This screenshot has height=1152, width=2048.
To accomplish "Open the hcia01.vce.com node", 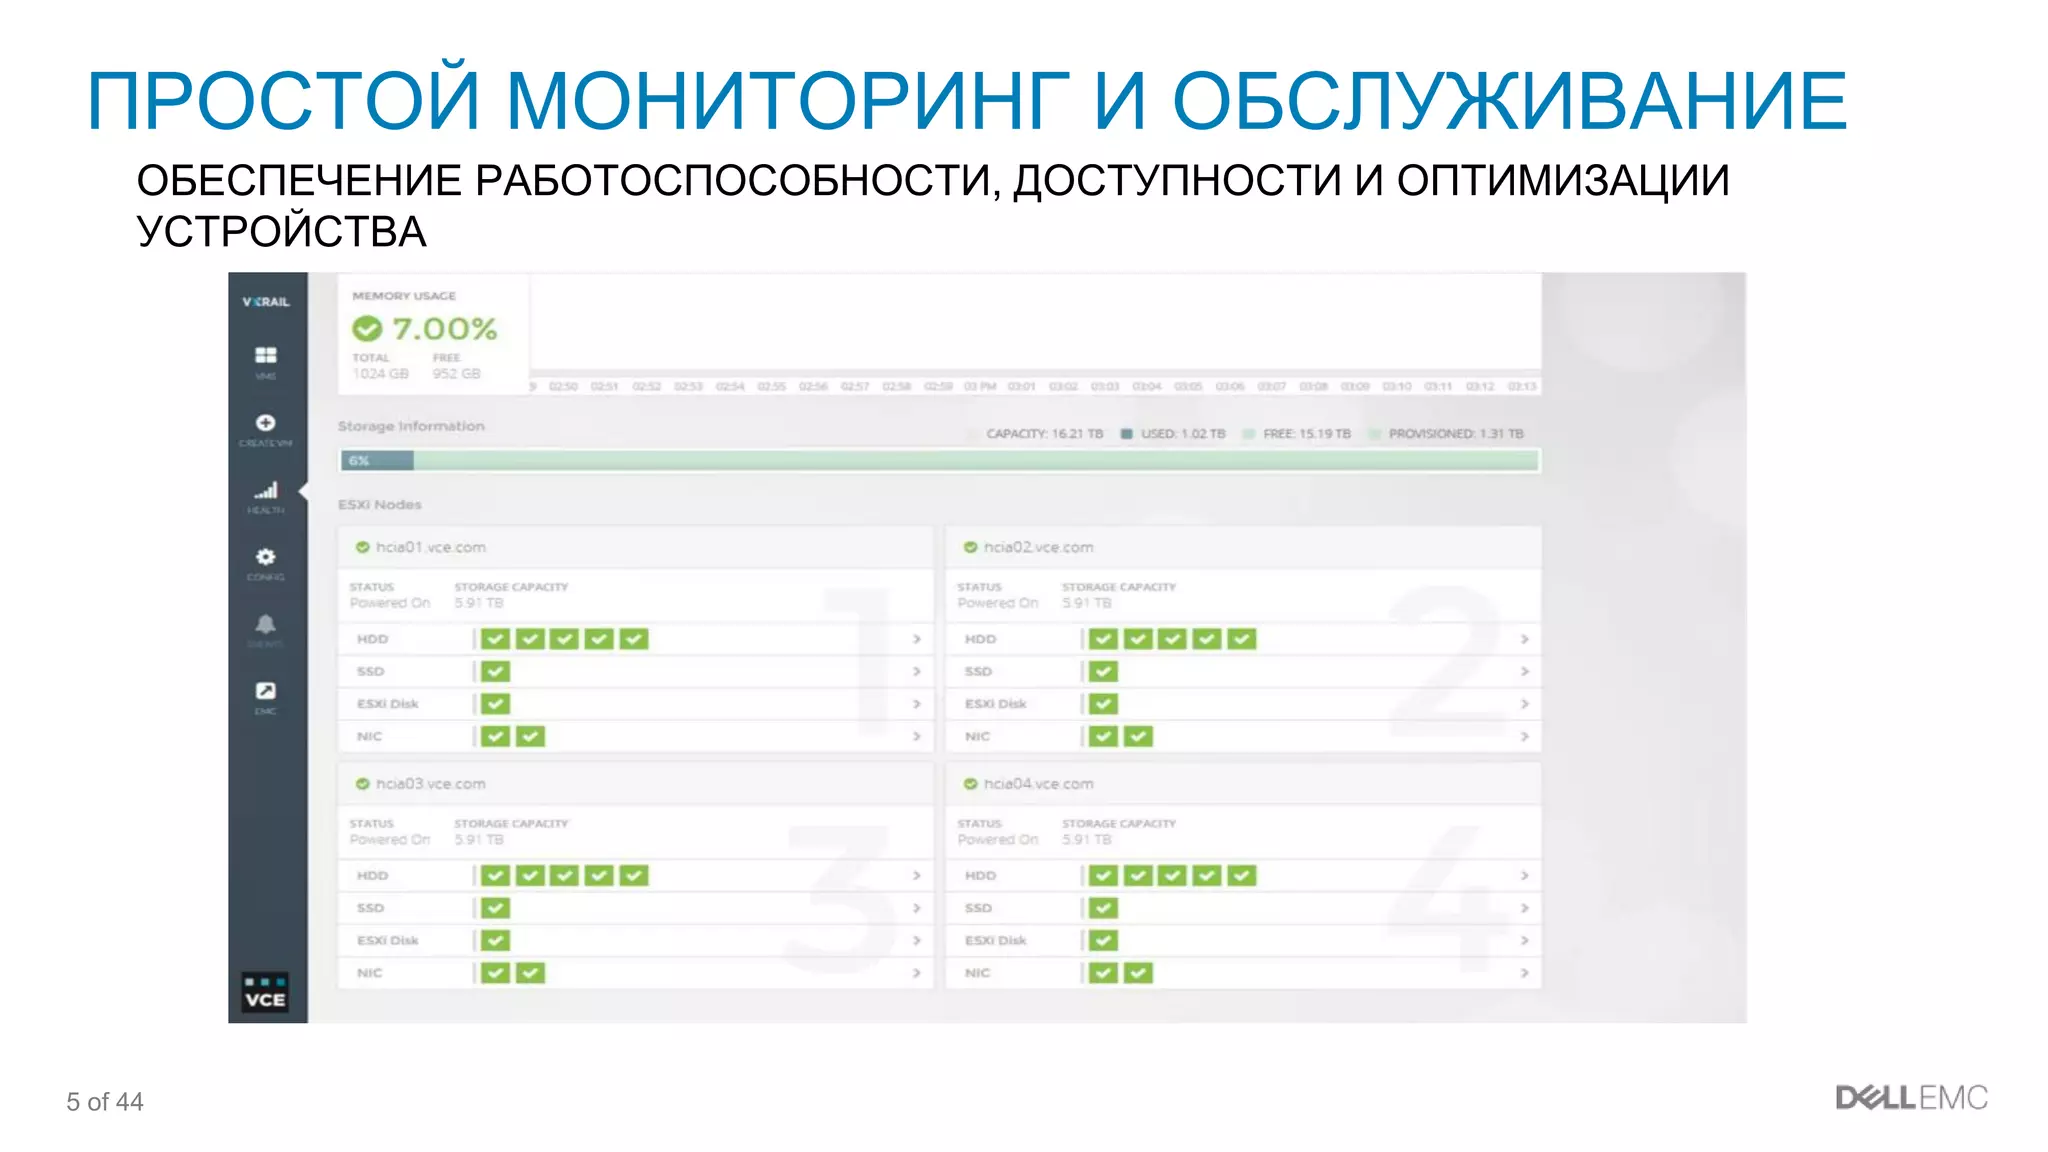I will [x=431, y=547].
